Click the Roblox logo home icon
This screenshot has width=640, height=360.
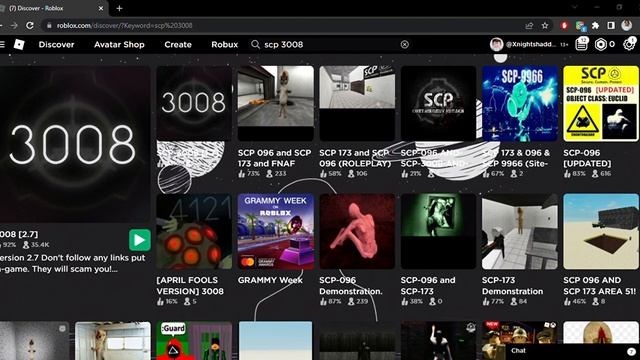(x=19, y=44)
